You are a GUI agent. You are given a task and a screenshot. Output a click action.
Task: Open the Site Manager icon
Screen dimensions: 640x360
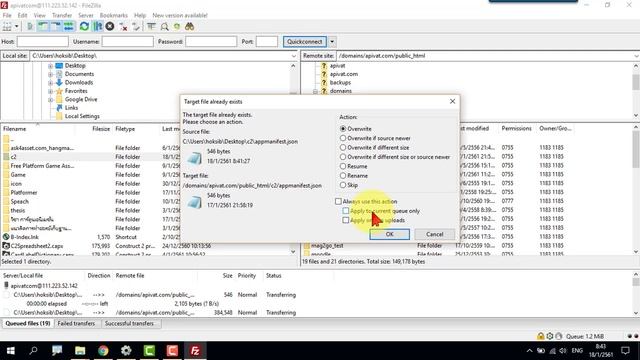click(7, 27)
